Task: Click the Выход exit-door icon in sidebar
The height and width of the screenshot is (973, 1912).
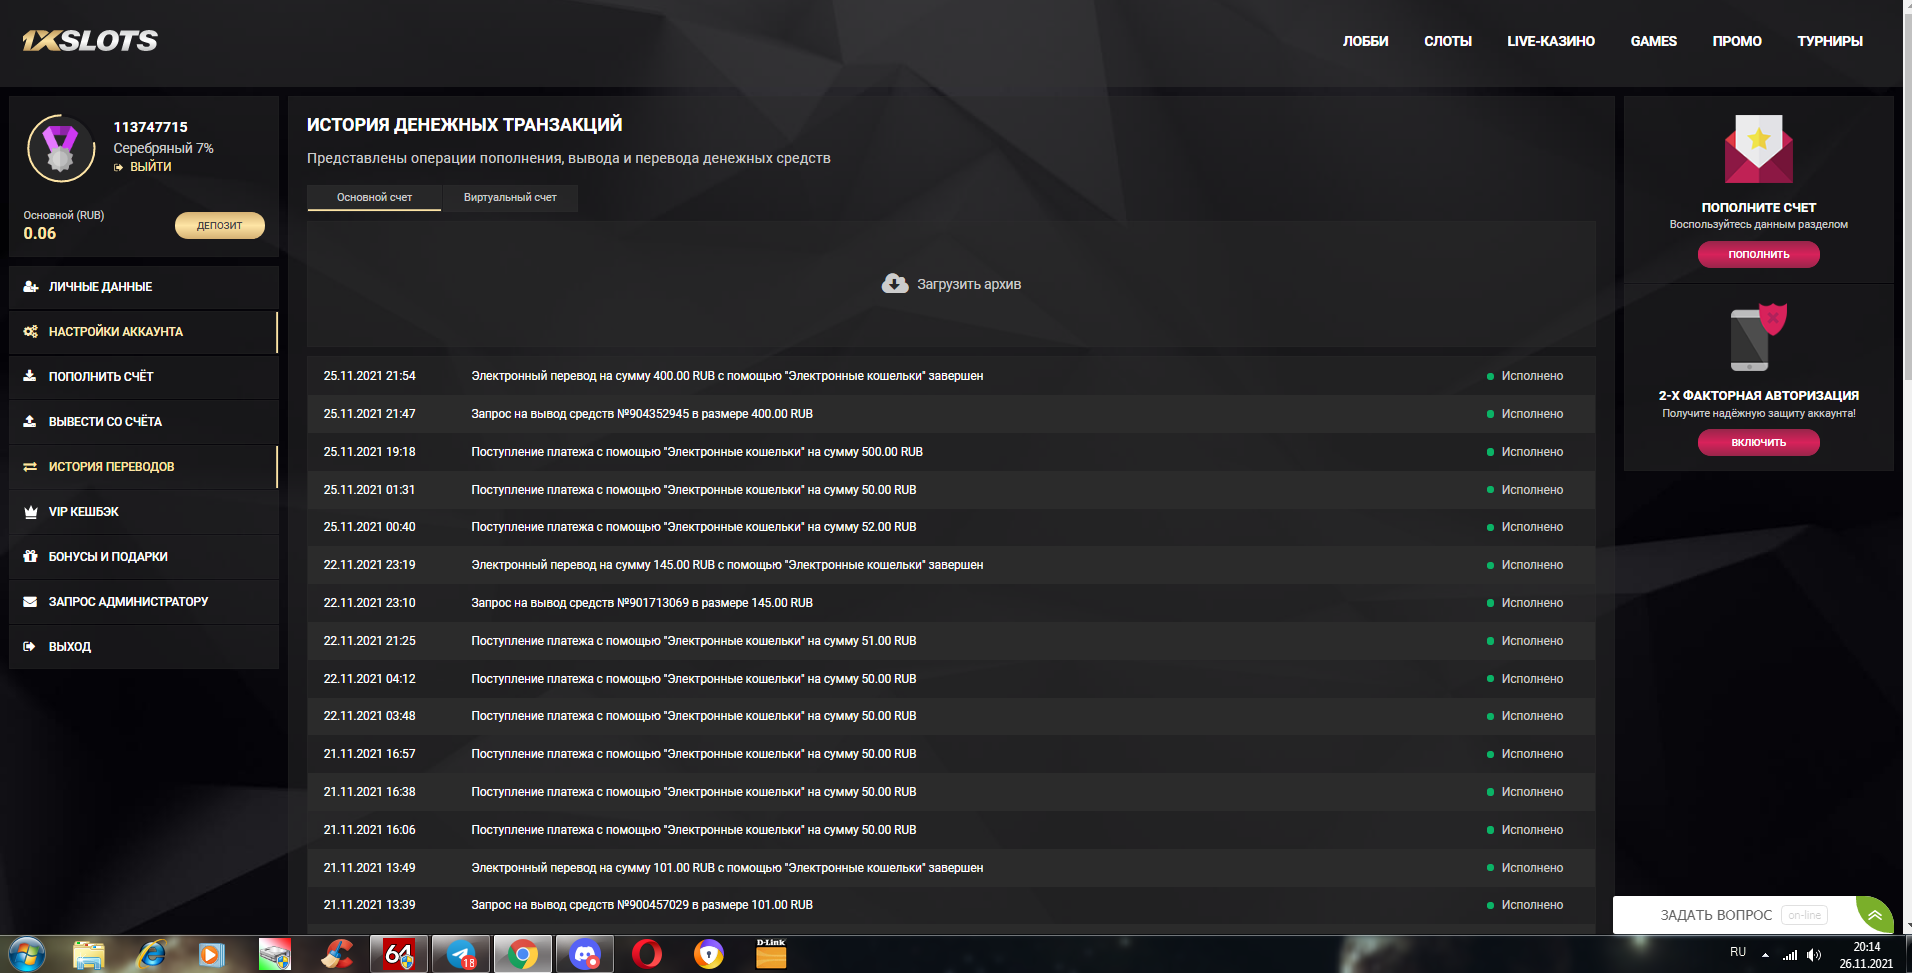Action: (x=30, y=647)
